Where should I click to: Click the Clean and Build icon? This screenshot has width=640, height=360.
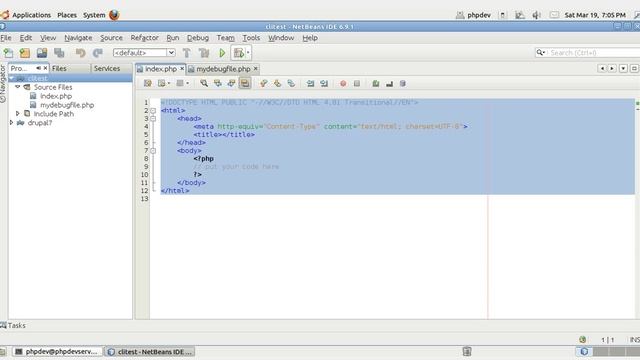click(x=204, y=53)
